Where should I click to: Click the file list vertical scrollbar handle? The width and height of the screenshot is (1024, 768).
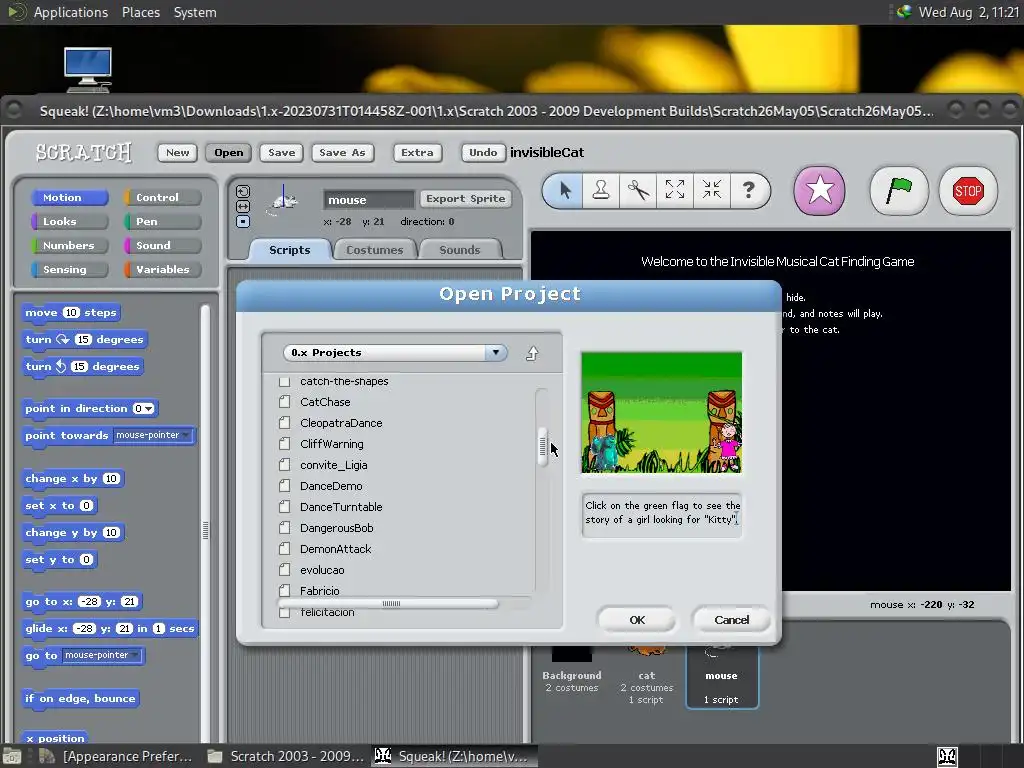click(x=542, y=446)
